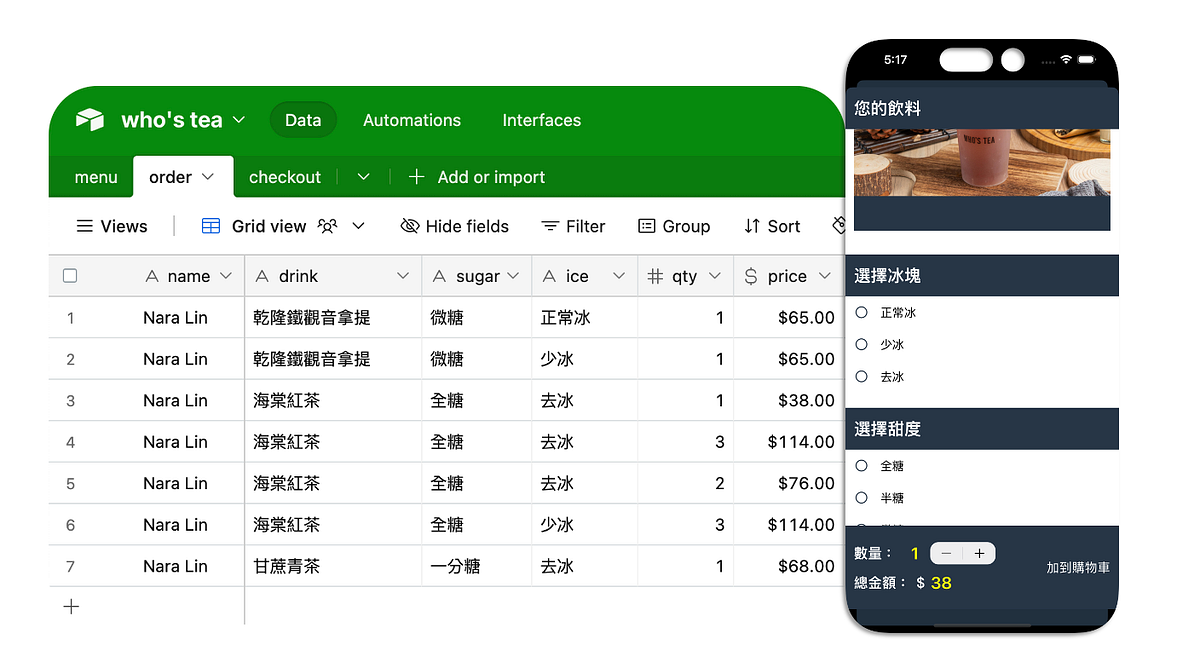This screenshot has width=1200, height=661.
Task: Open the checkout table tab
Action: pos(285,177)
